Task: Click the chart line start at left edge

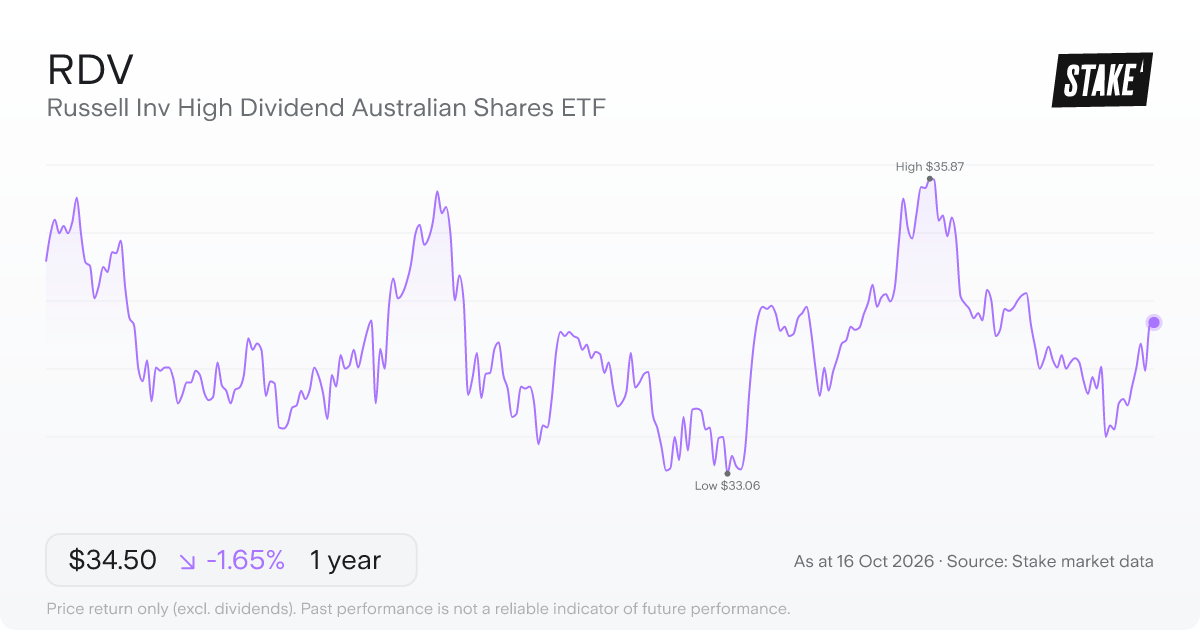Action: [x=47, y=260]
